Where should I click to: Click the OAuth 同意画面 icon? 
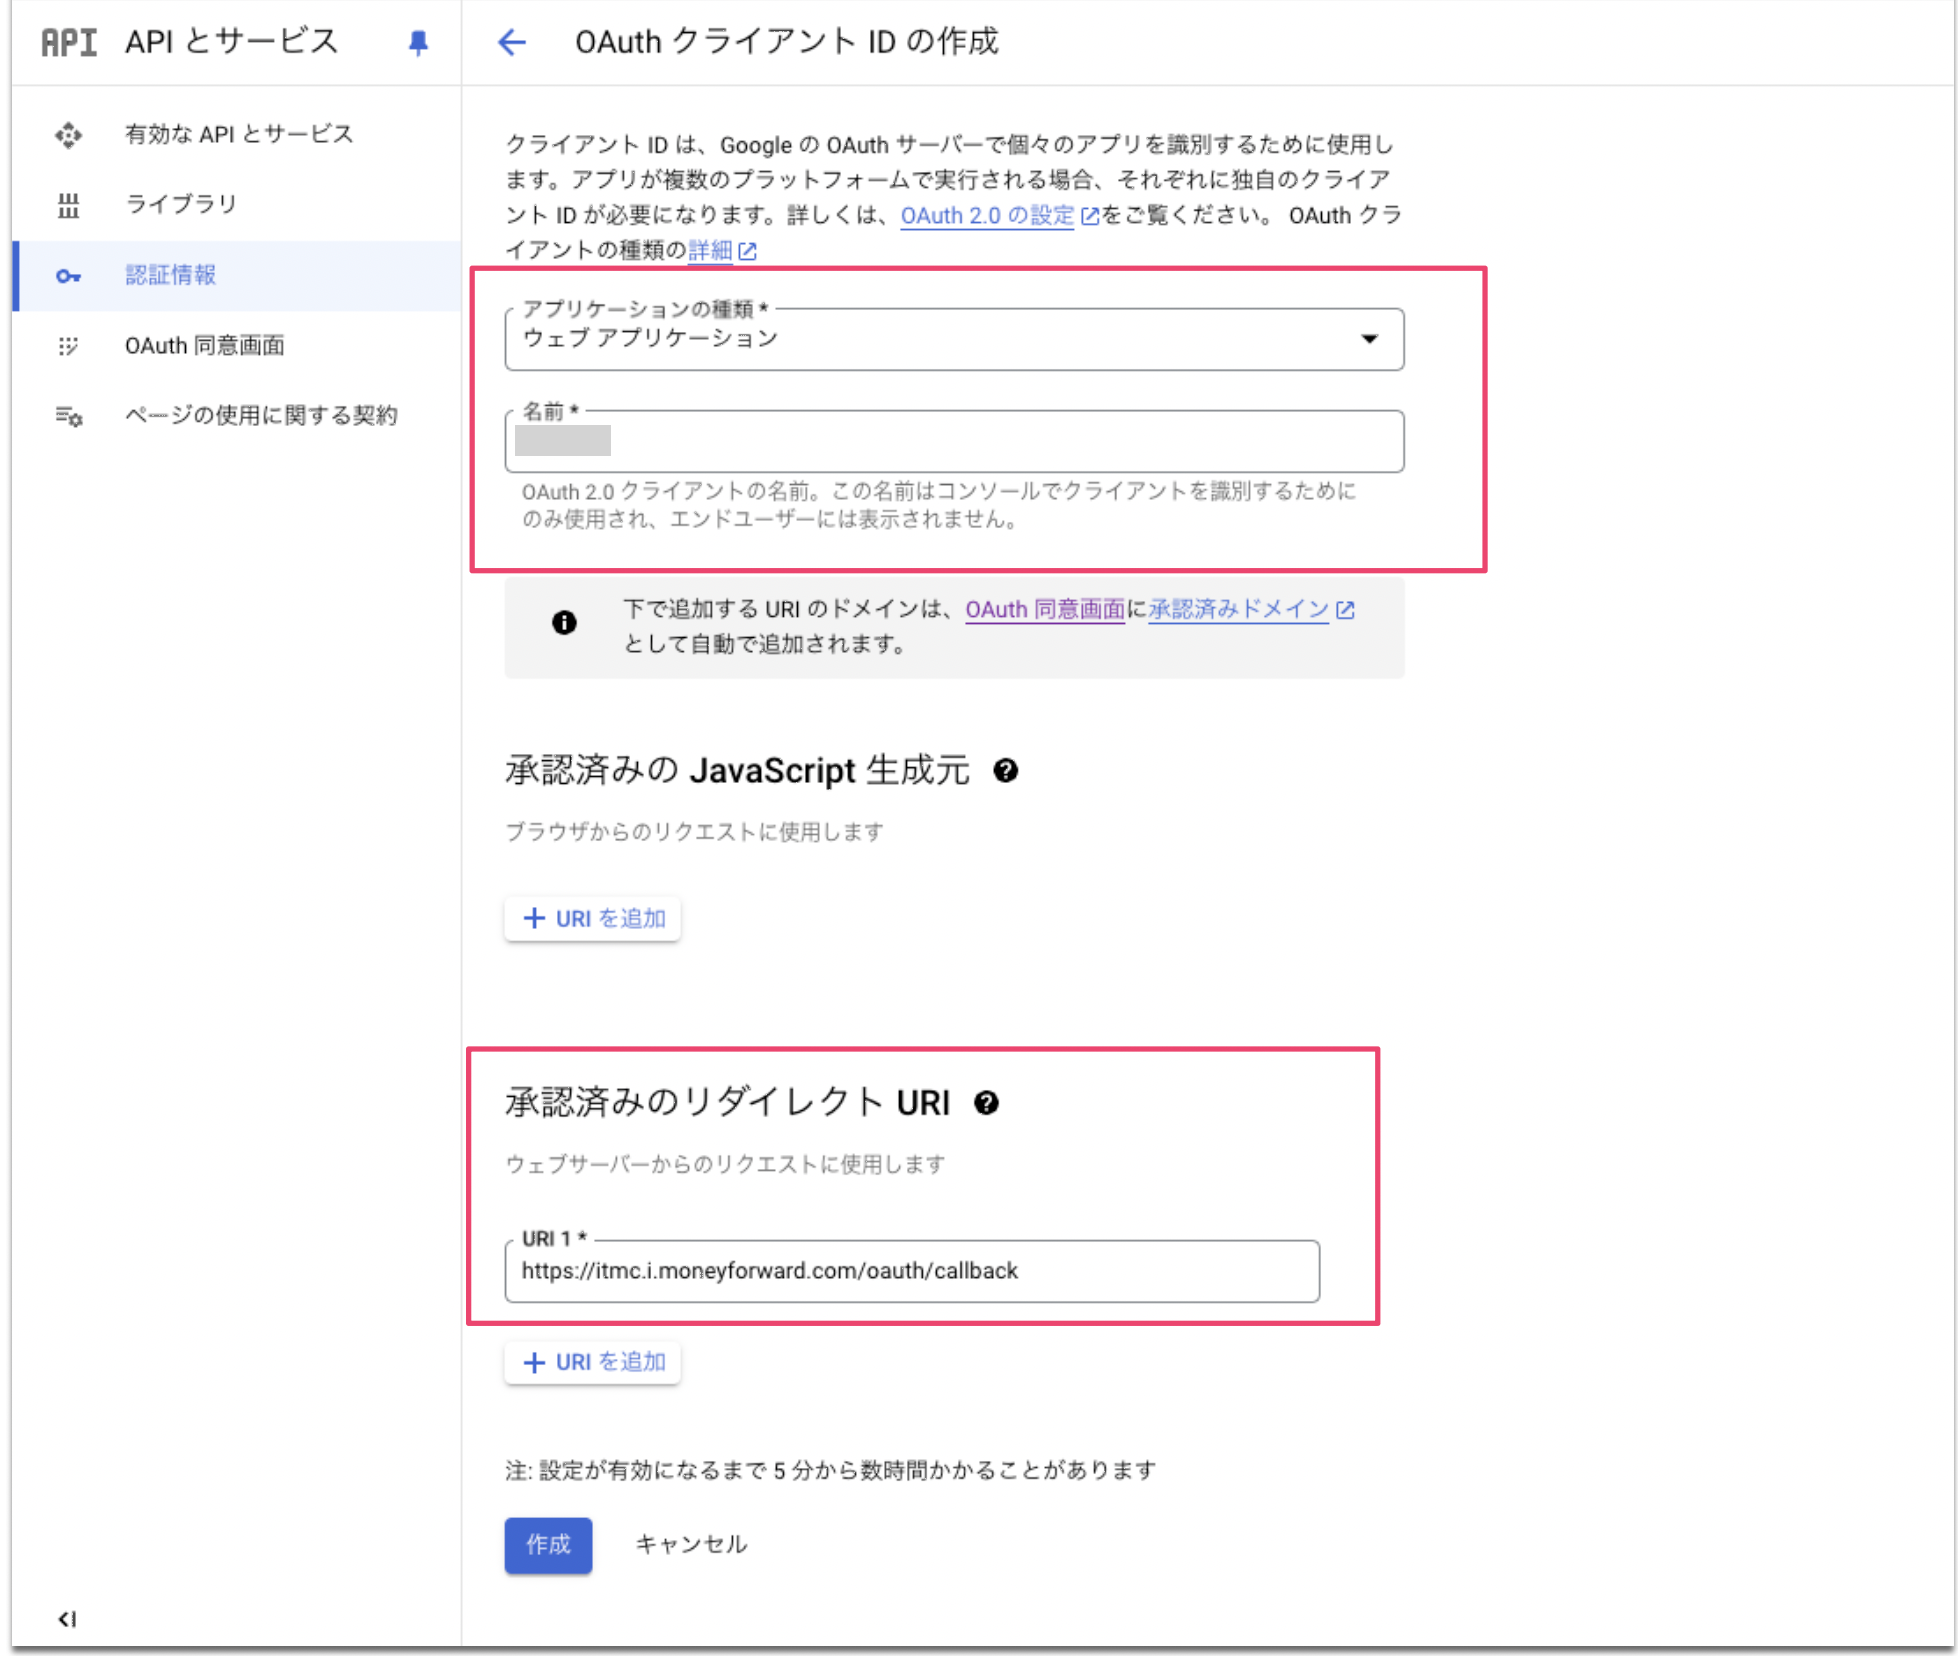click(x=68, y=346)
